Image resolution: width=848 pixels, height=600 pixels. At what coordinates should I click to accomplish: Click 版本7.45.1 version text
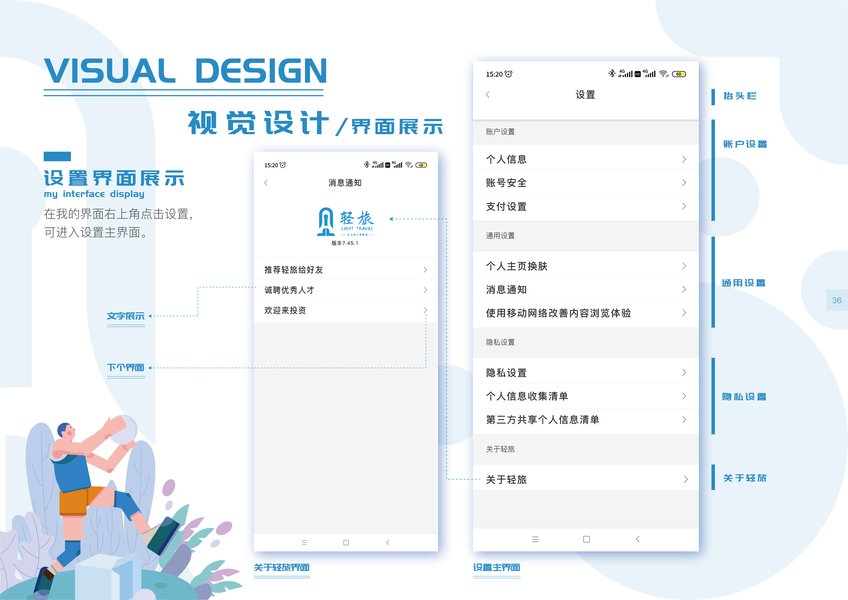point(345,243)
